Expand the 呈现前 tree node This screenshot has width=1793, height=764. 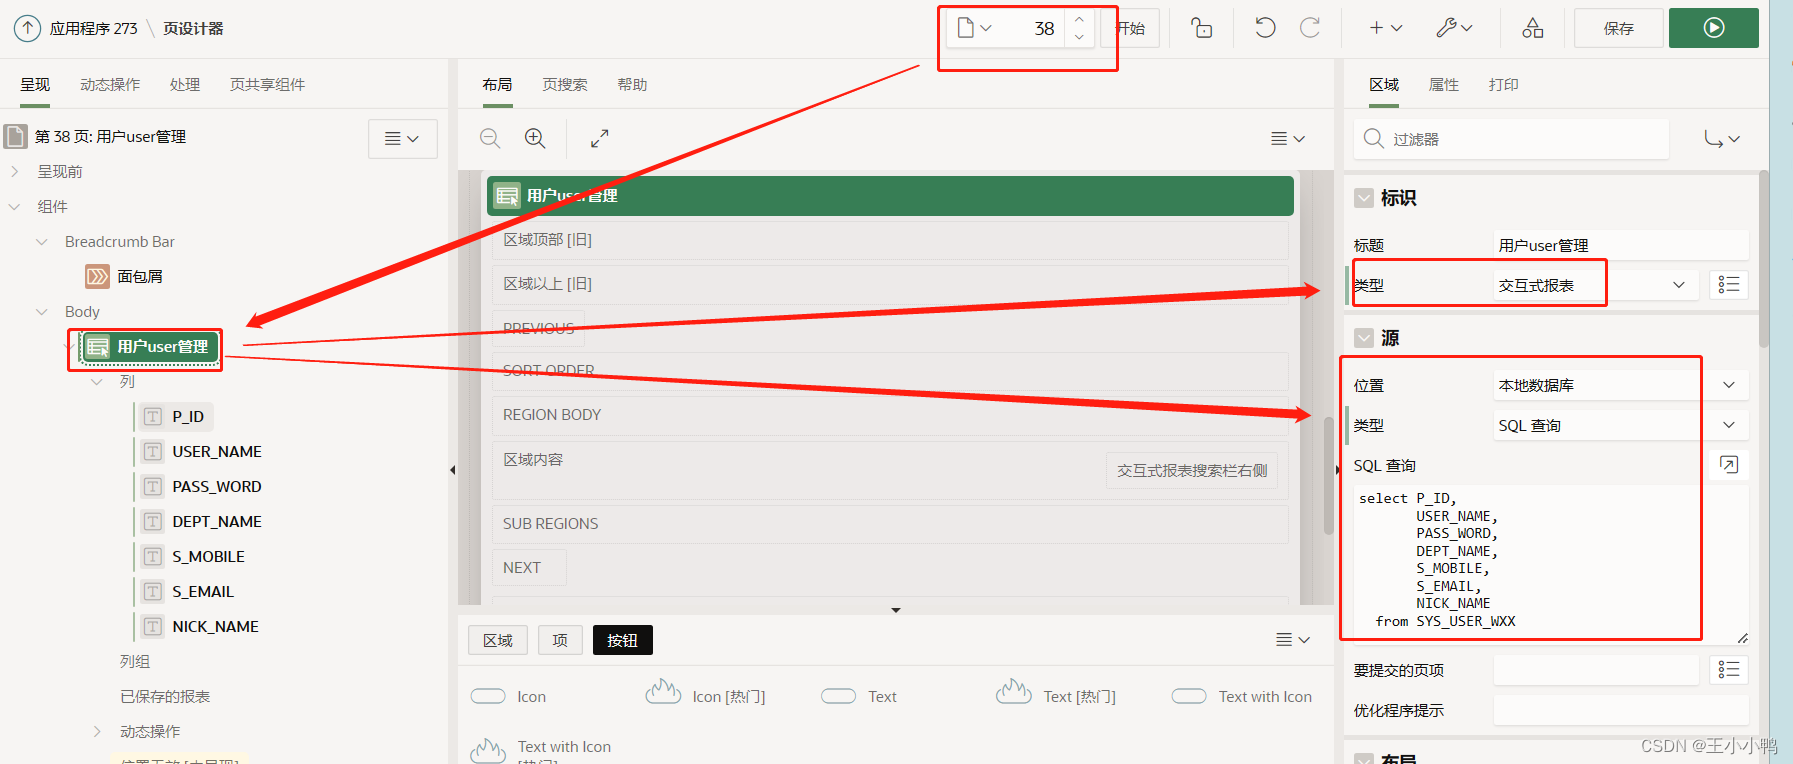[x=15, y=172]
